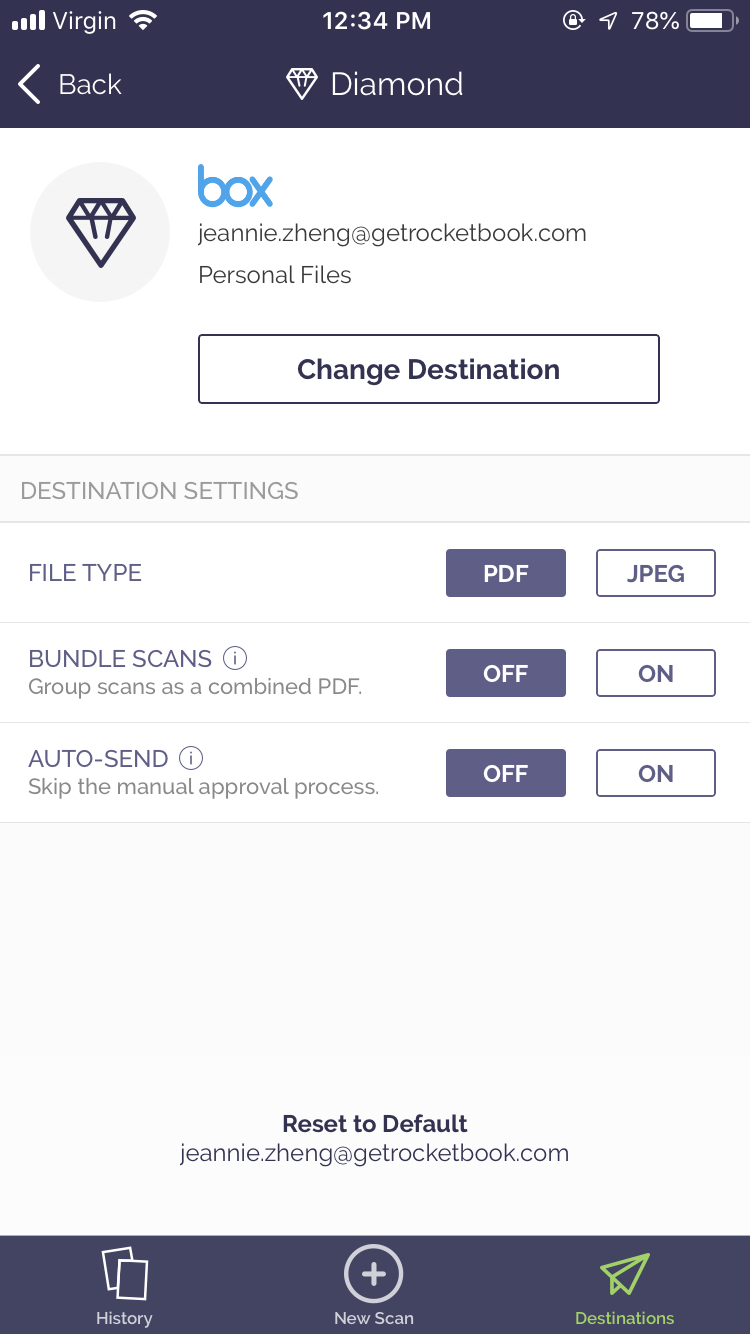Tap the Back chevron arrow
This screenshot has width=750, height=1334.
[x=30, y=85]
